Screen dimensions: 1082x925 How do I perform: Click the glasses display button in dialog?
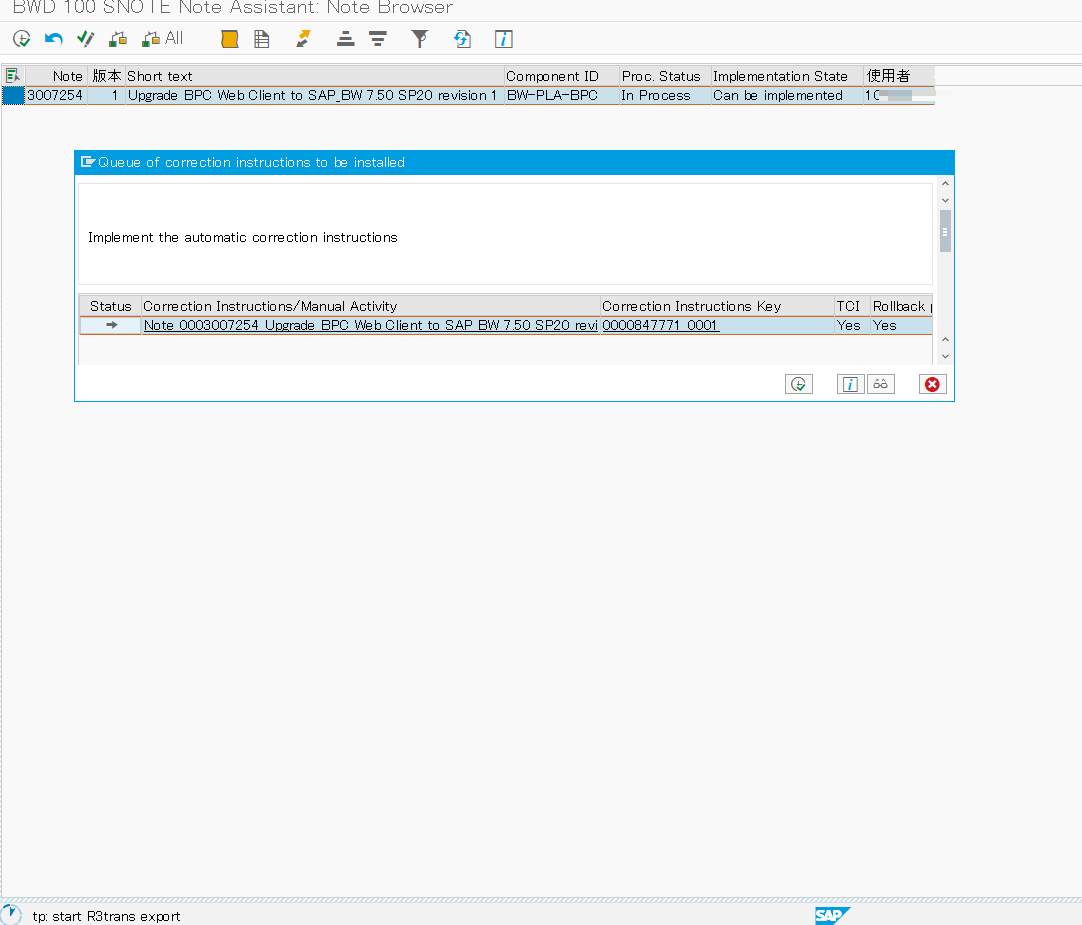(881, 384)
